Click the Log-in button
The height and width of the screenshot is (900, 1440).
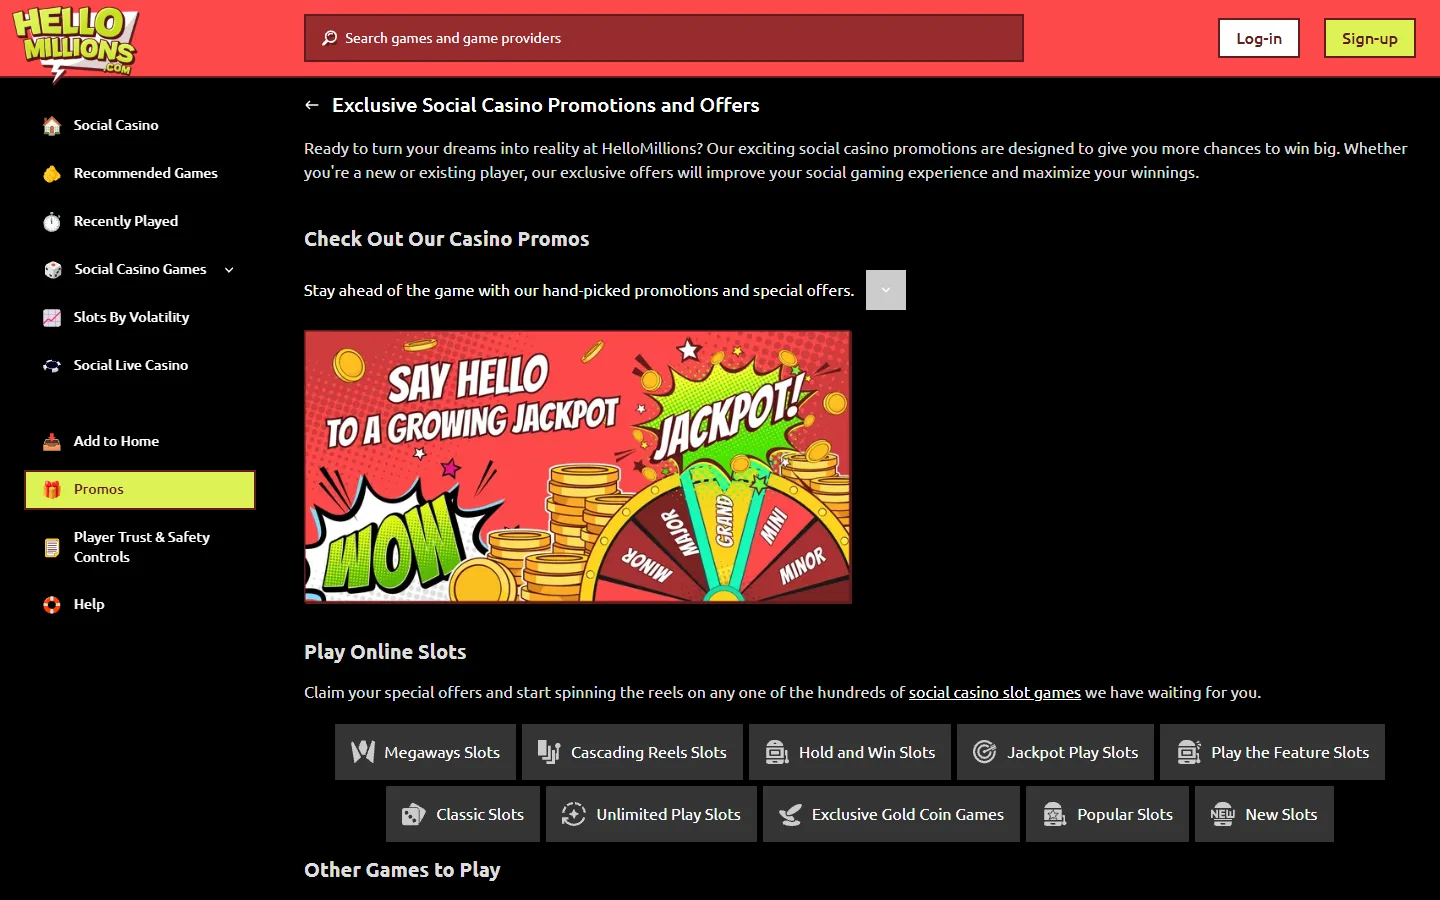(x=1258, y=38)
